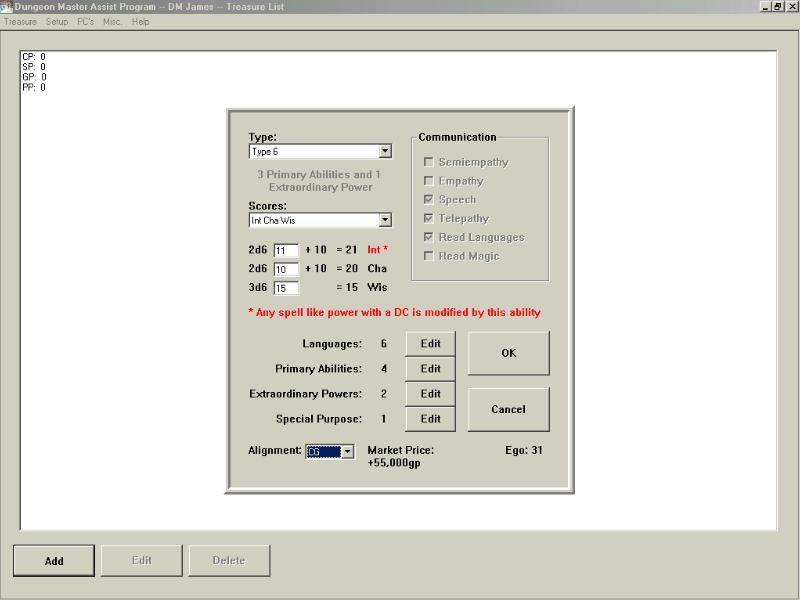Toggle the Telepathy checkbox
Screen dimensions: 800x600
[429, 219]
